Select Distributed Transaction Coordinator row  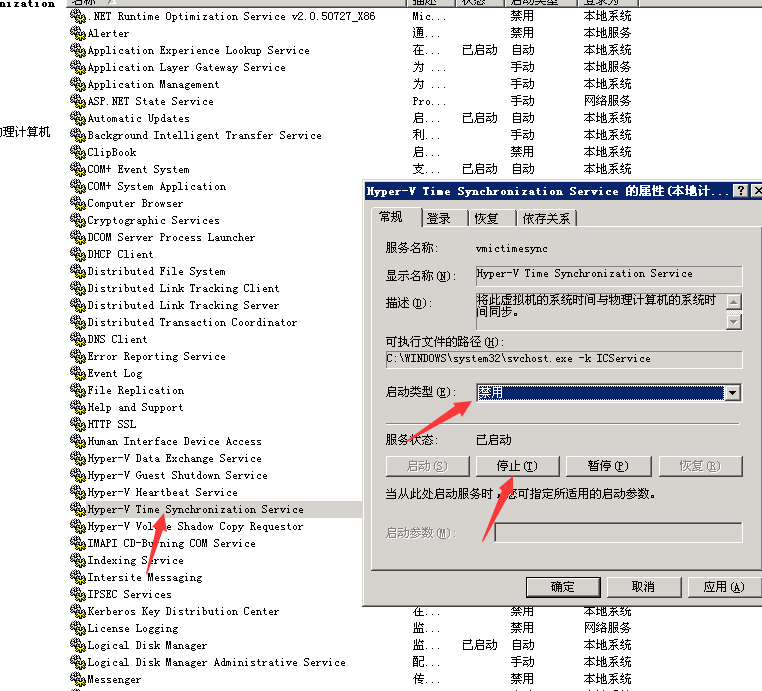(x=192, y=322)
